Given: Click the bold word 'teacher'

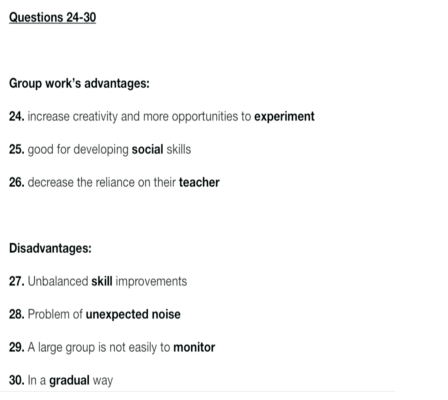Looking at the screenshot, I should [x=199, y=182].
